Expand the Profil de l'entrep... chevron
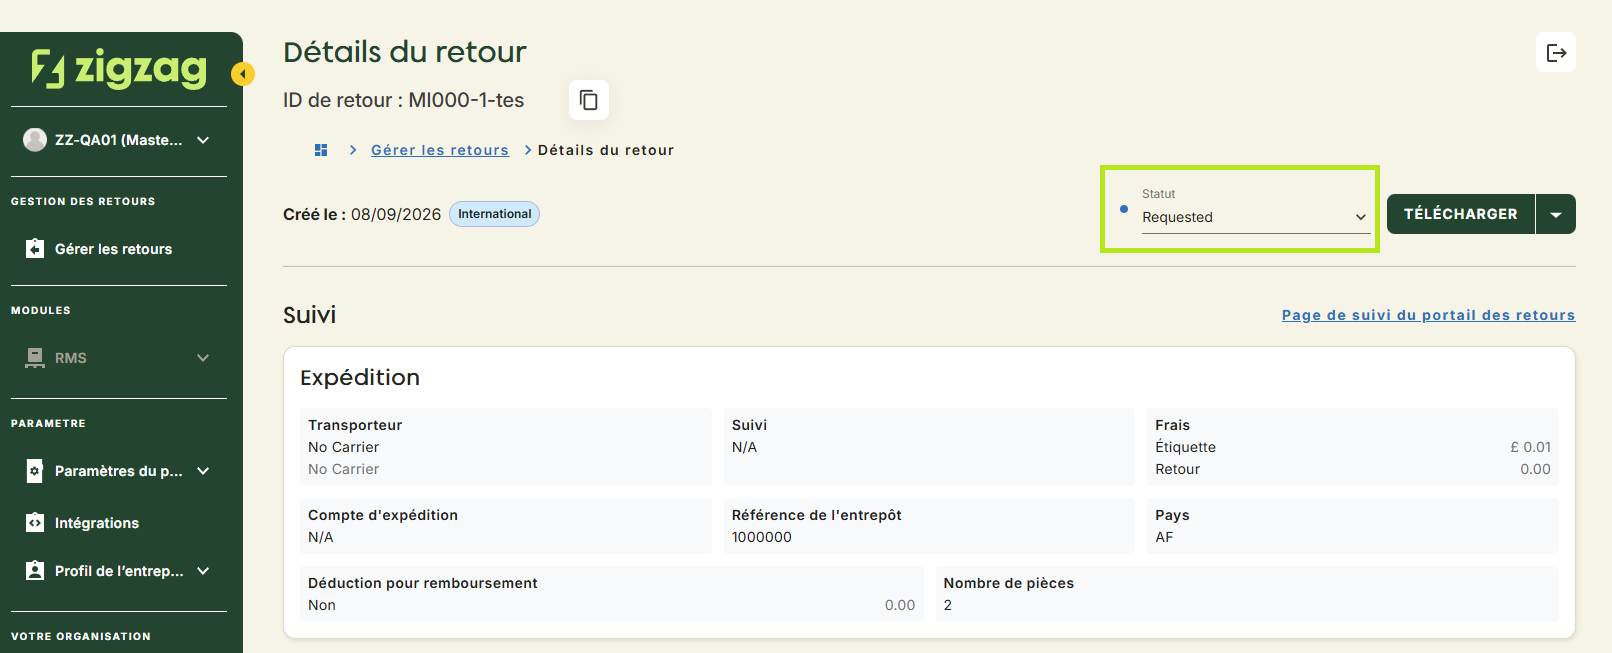This screenshot has width=1612, height=653. tap(203, 571)
